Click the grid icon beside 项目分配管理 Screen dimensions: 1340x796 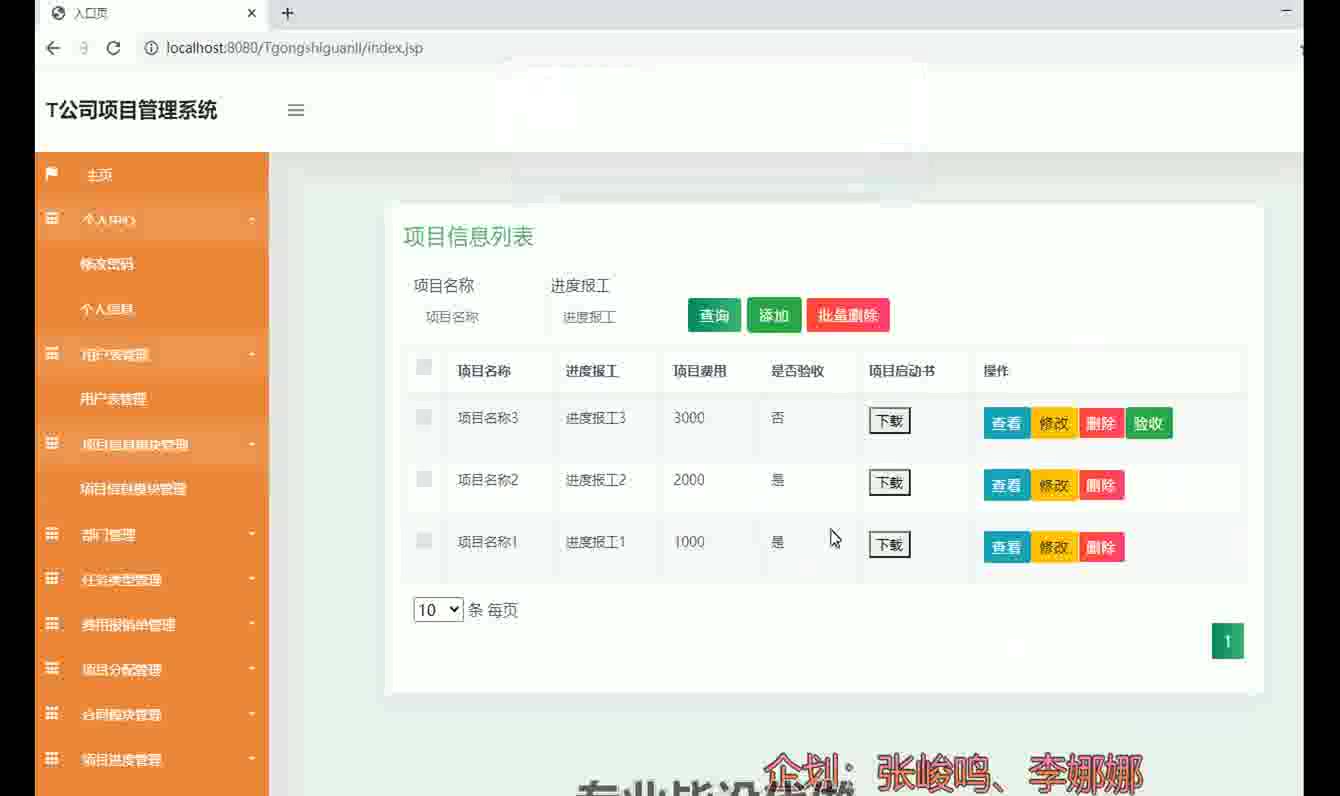[x=52, y=669]
